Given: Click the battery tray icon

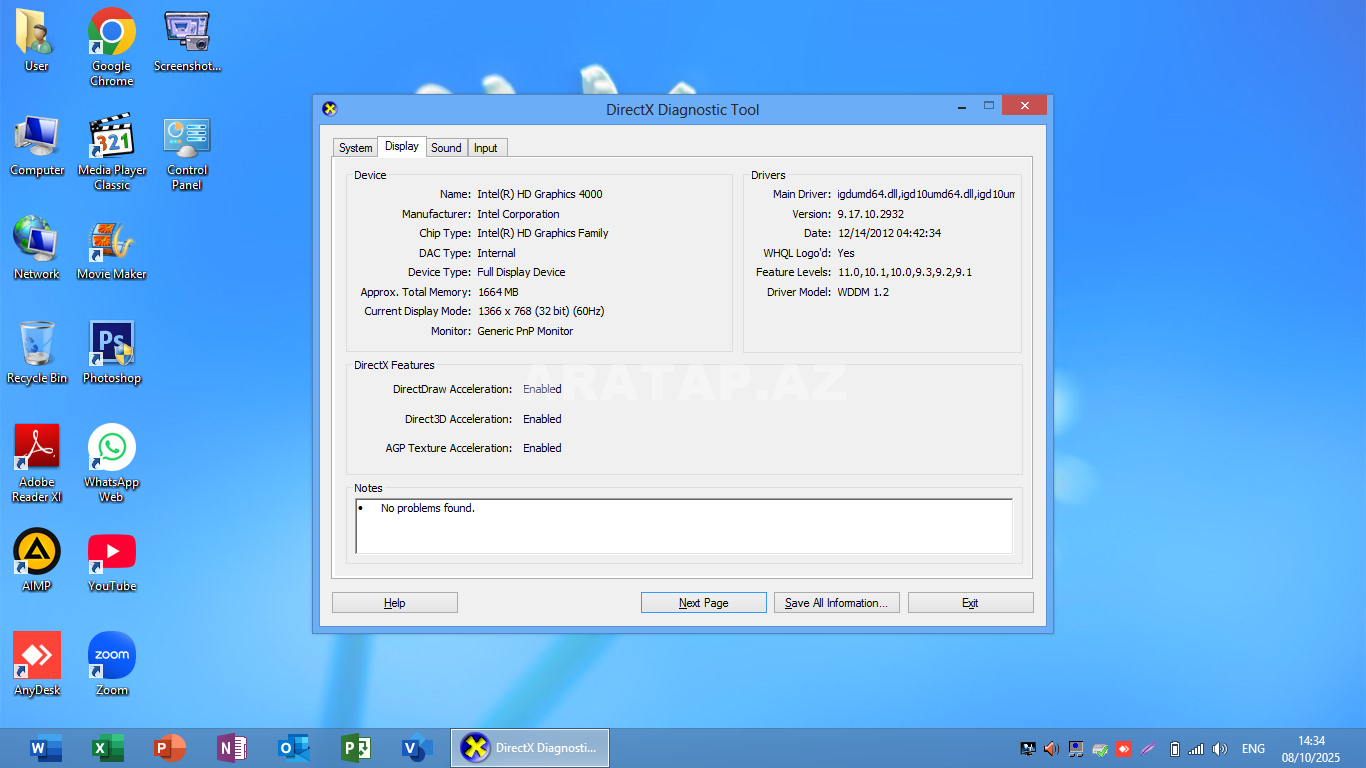Looking at the screenshot, I should [1174, 749].
